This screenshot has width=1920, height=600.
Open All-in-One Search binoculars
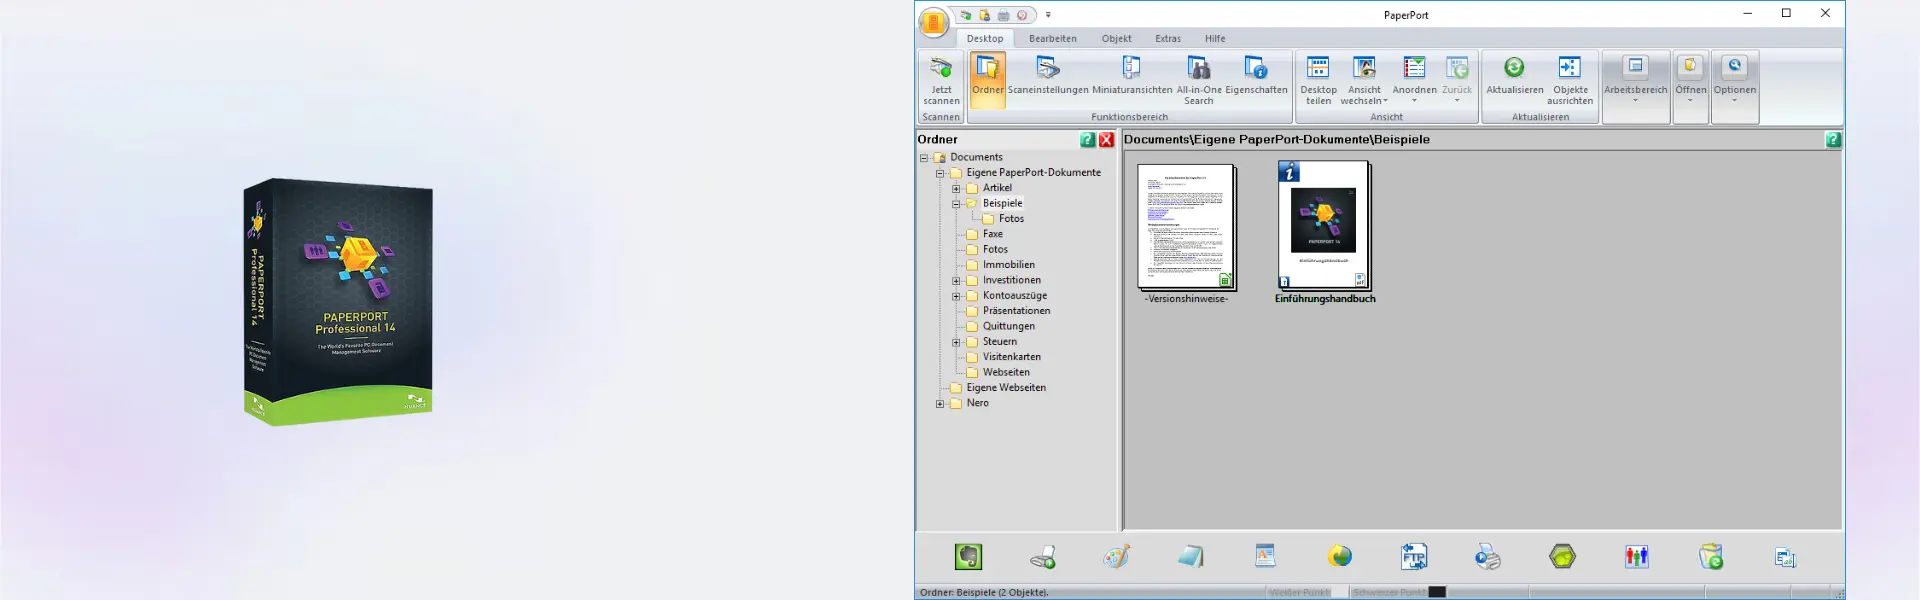click(x=1198, y=69)
